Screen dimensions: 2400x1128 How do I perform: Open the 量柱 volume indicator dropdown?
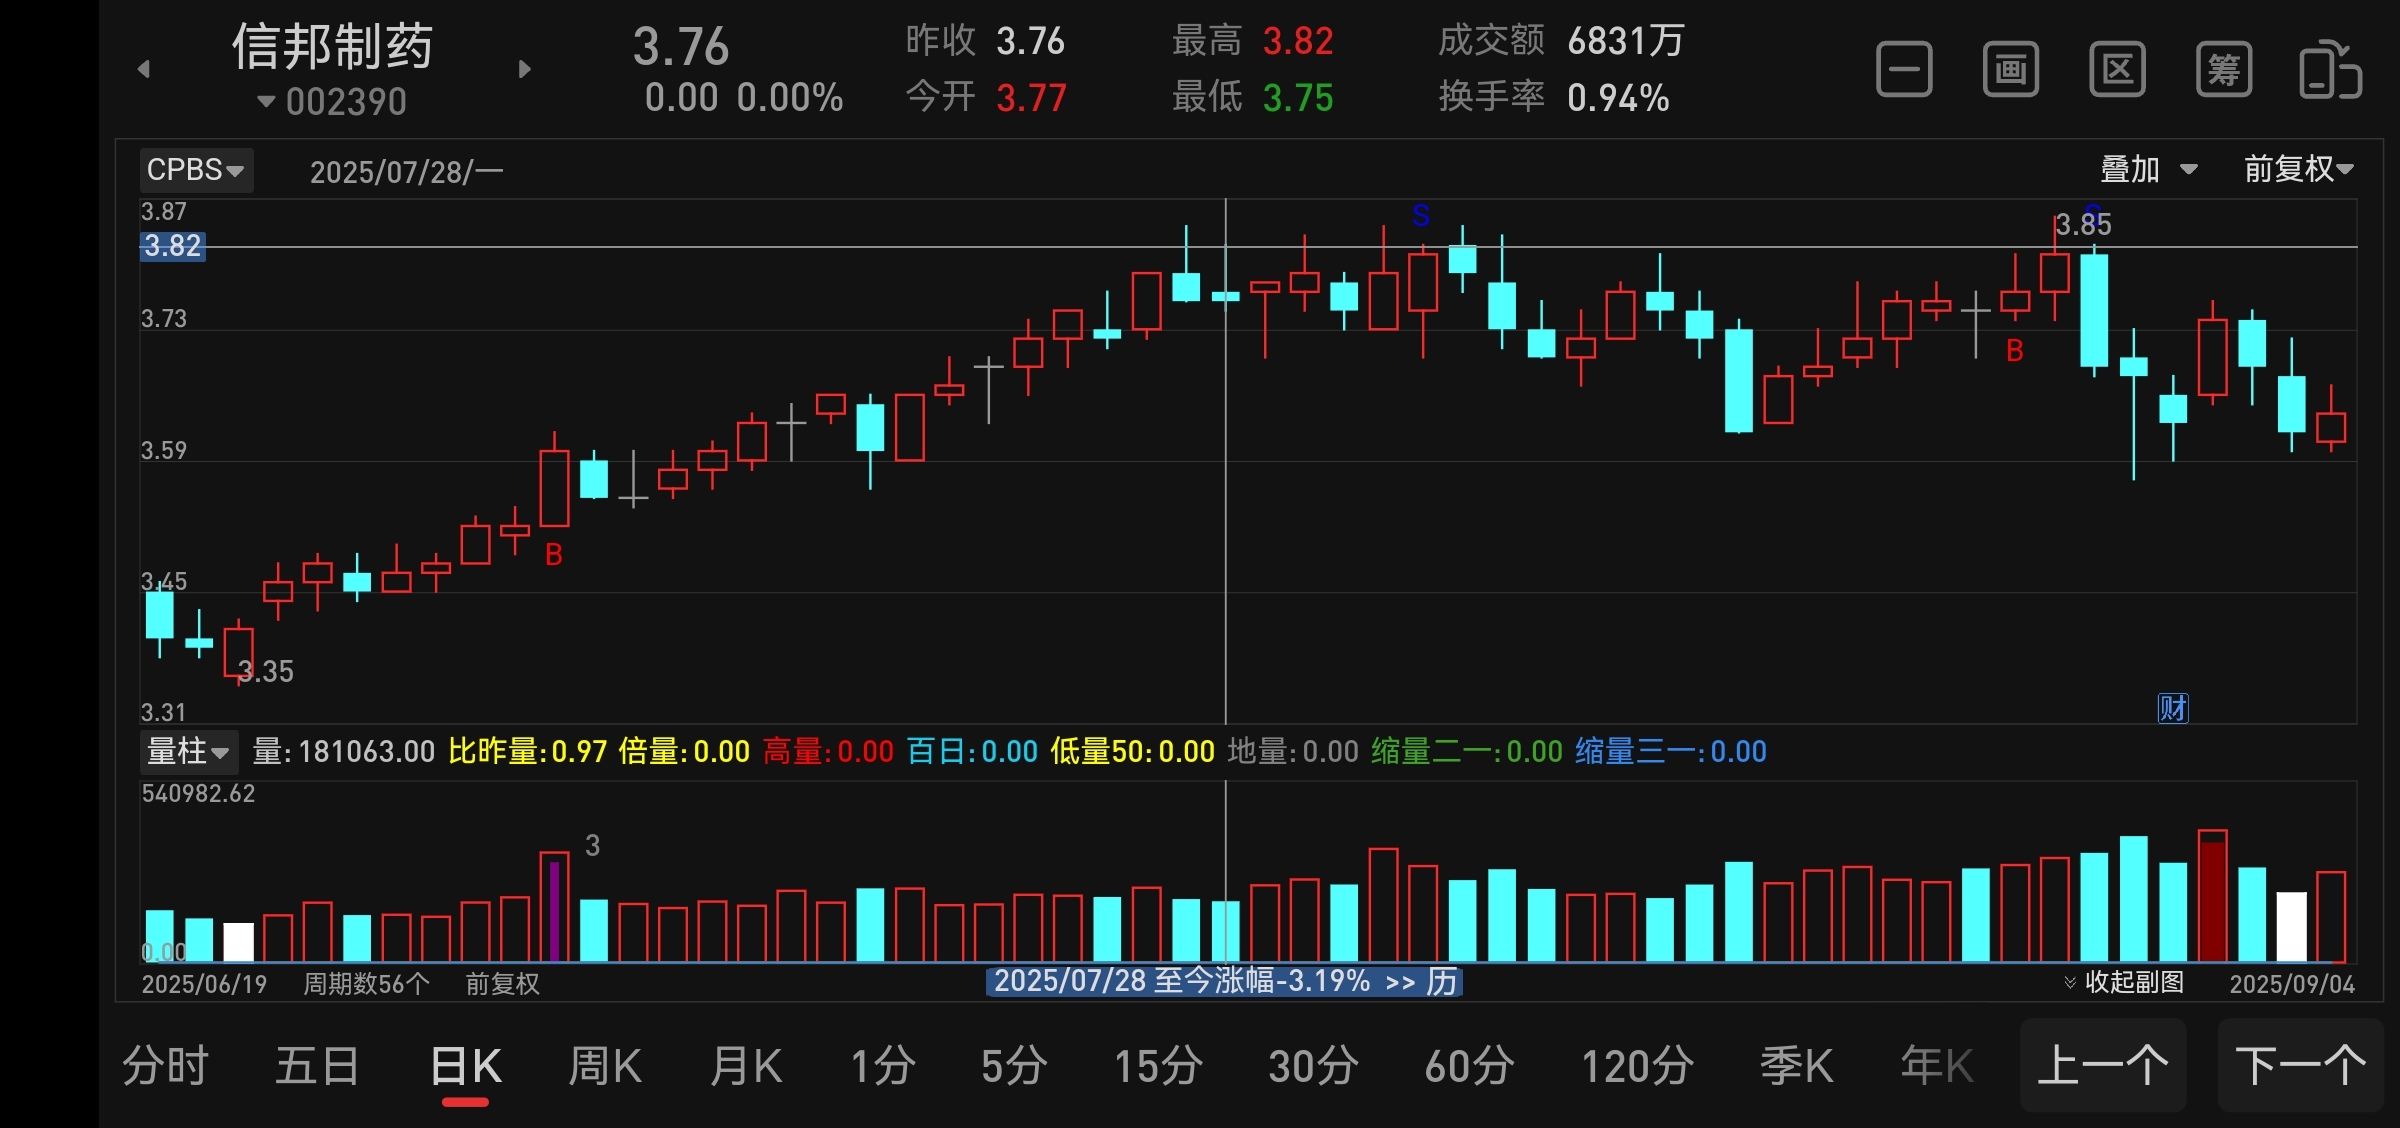coord(188,751)
